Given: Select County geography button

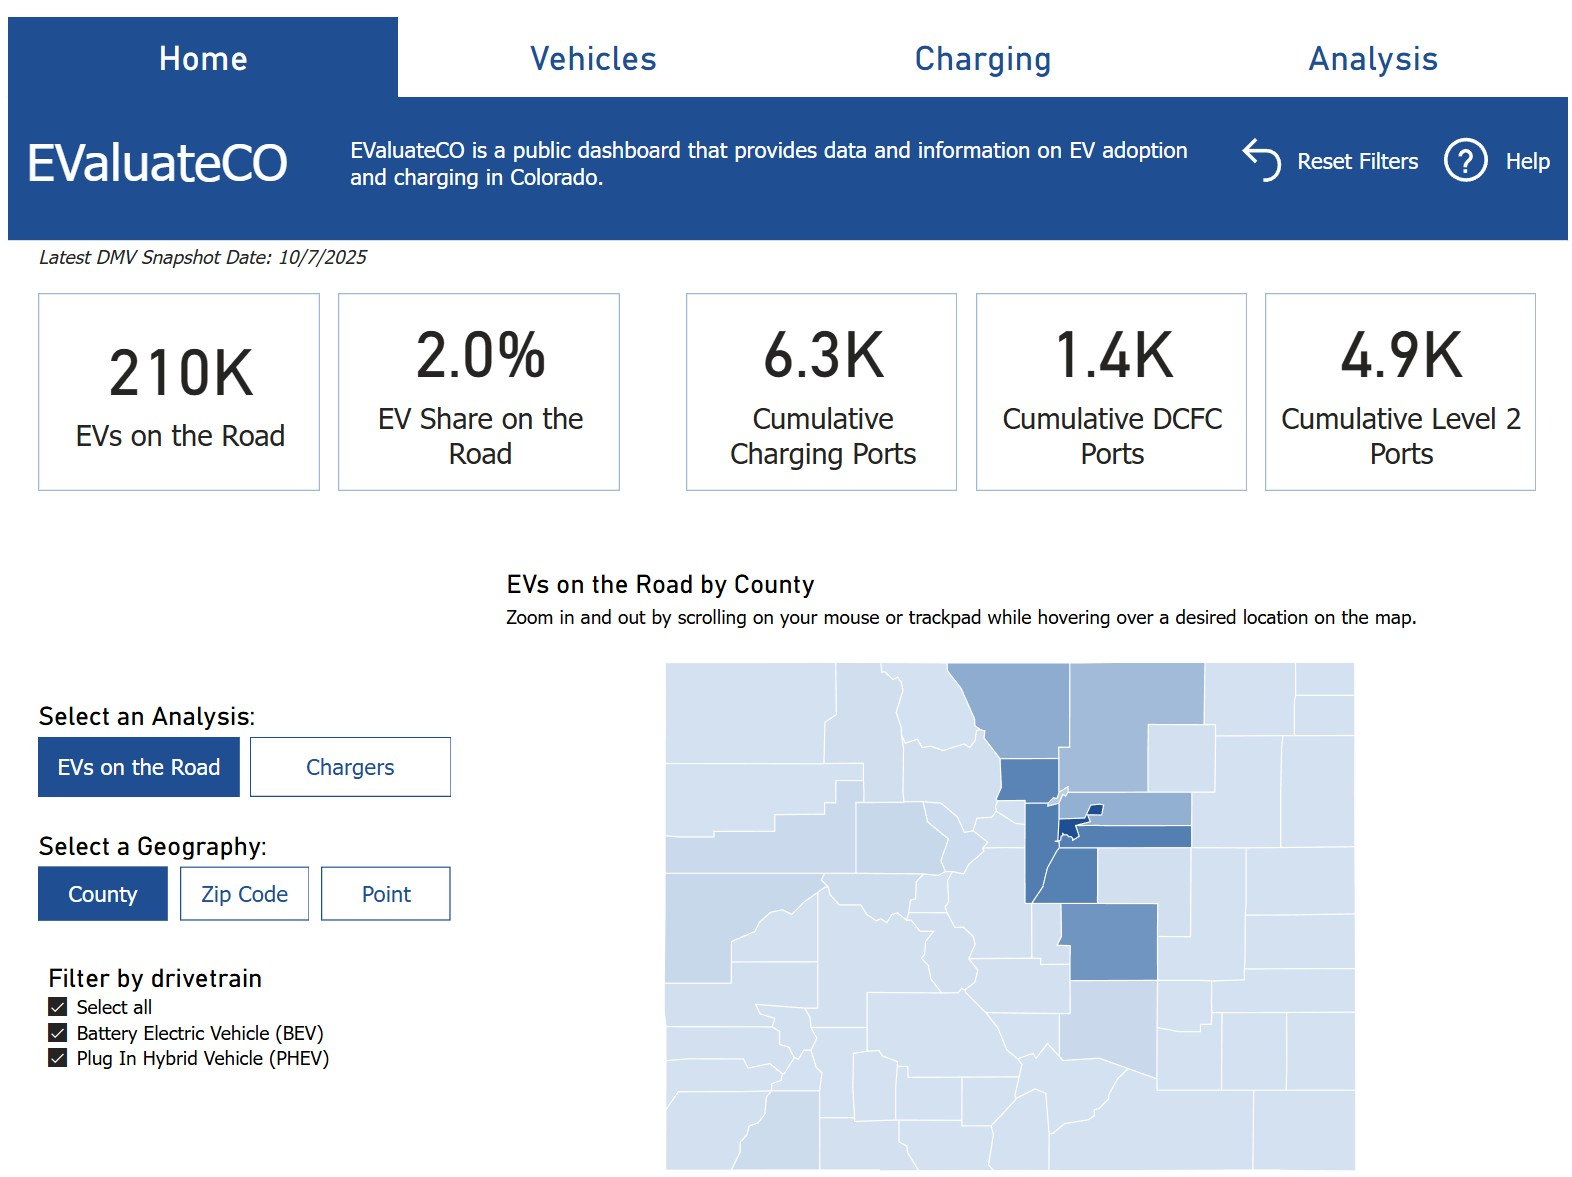Looking at the screenshot, I should 103,894.
